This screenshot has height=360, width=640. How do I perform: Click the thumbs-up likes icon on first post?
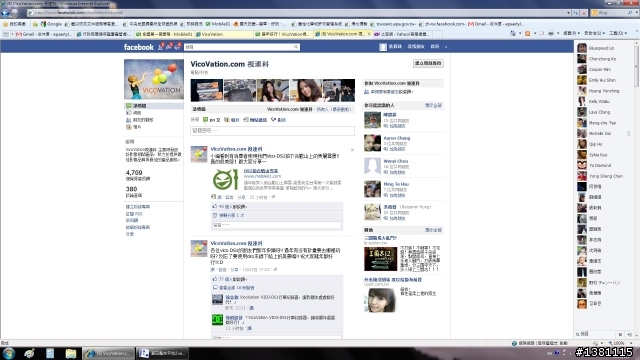coord(215,207)
